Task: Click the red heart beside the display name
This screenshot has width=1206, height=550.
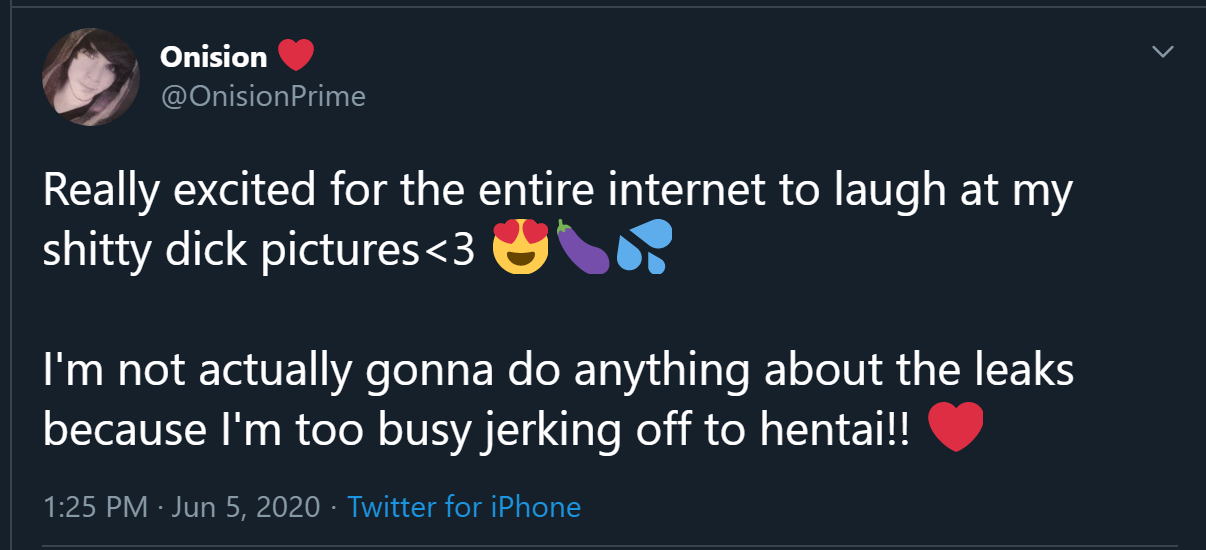Action: pos(295,56)
